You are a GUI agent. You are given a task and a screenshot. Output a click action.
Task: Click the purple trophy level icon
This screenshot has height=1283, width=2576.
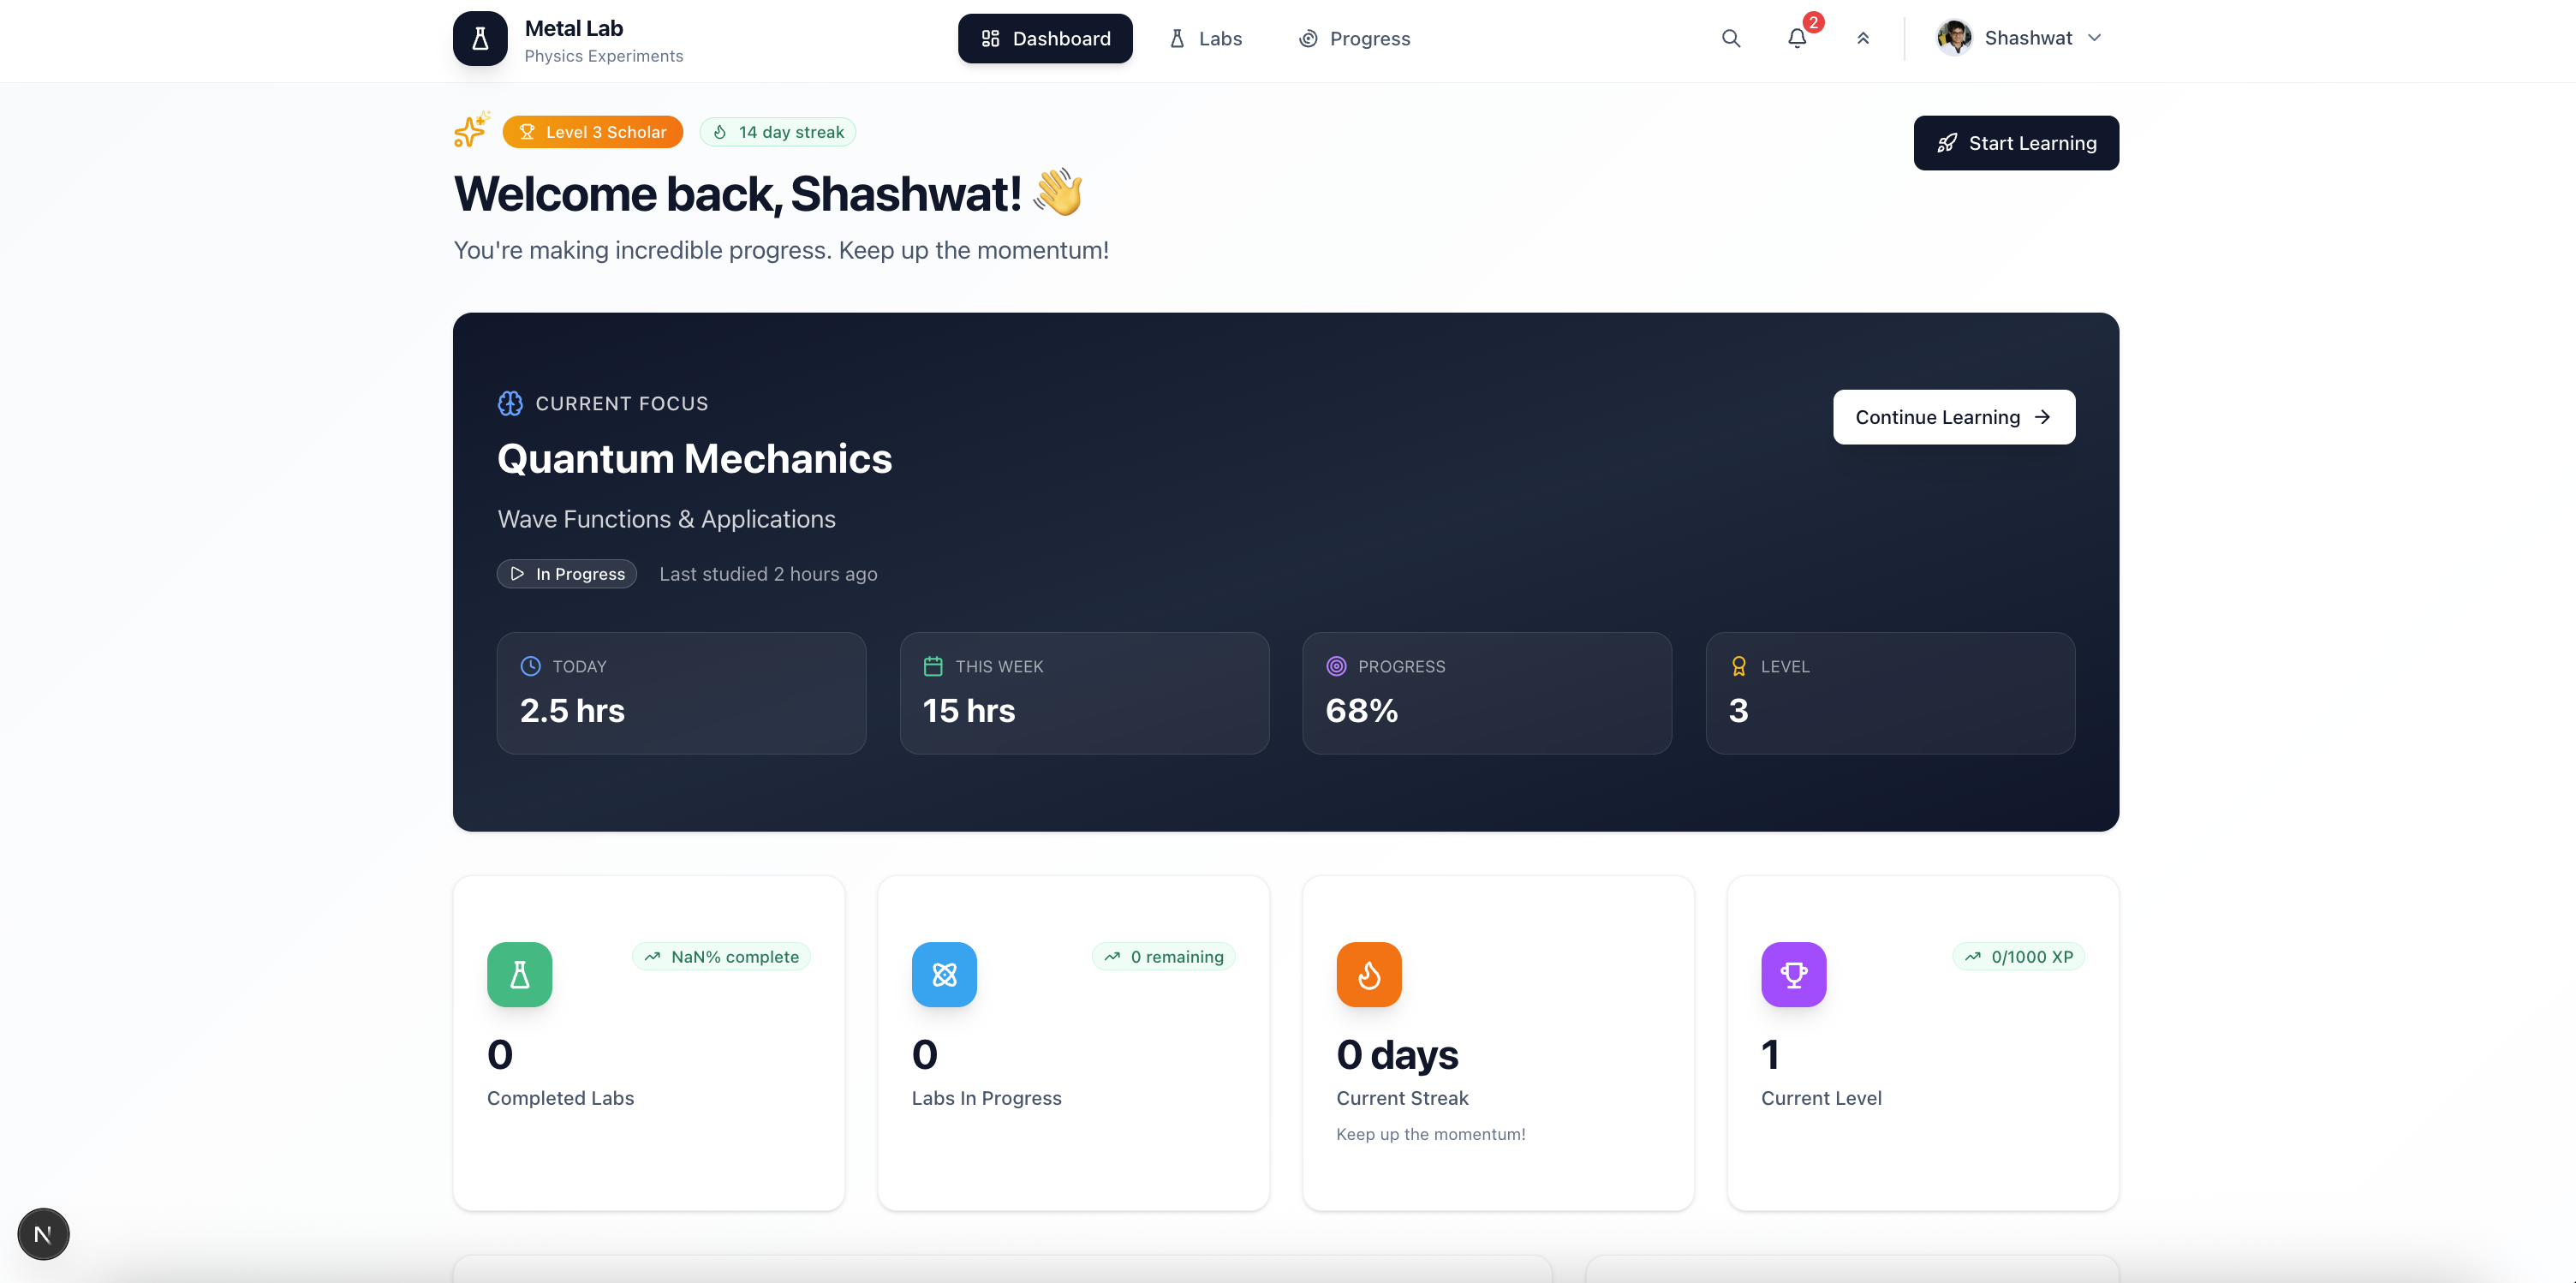point(1793,974)
